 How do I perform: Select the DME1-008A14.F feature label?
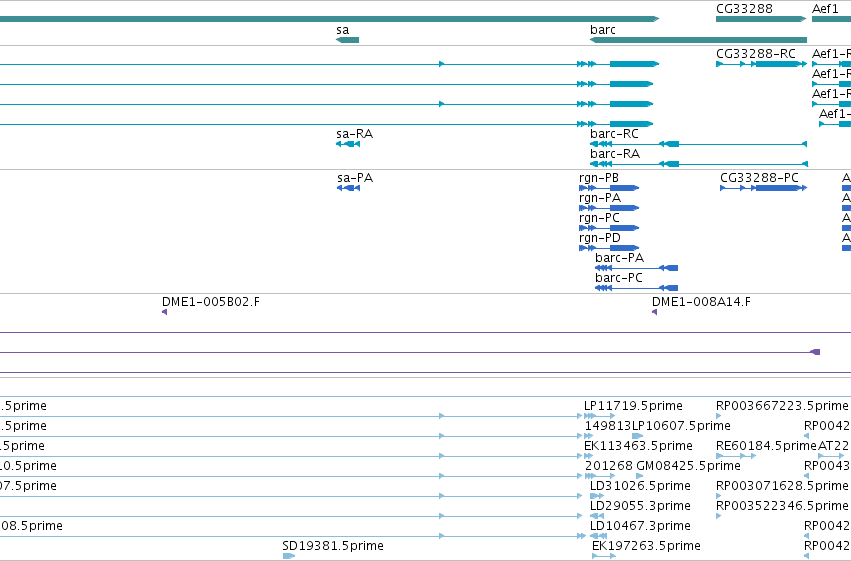(x=701, y=302)
